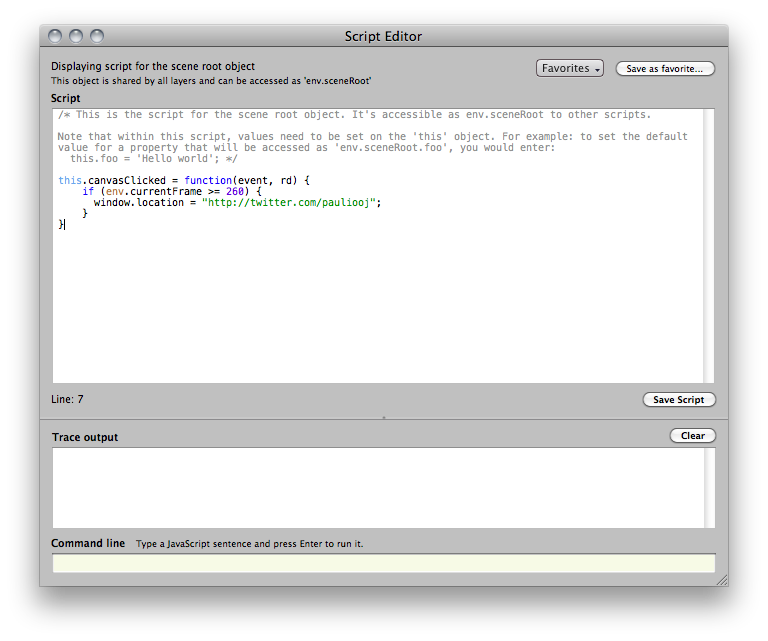The height and width of the screenshot is (641, 768).
Task: Click the Save as favorite button
Action: tap(665, 69)
